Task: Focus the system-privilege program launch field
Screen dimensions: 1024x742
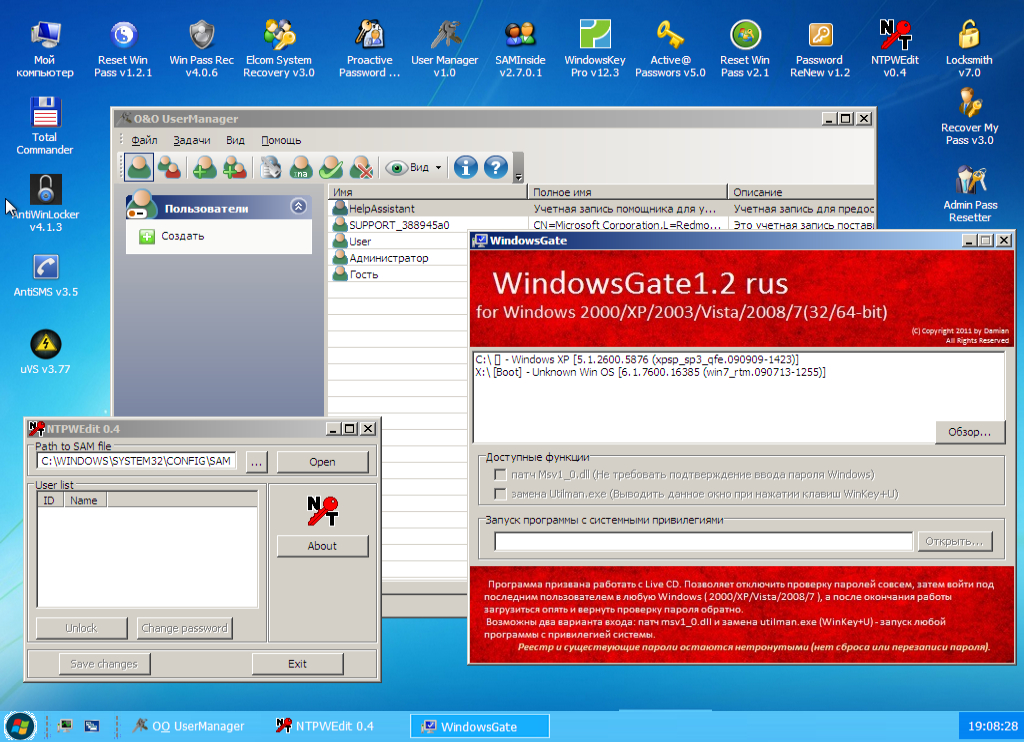Action: [703, 541]
